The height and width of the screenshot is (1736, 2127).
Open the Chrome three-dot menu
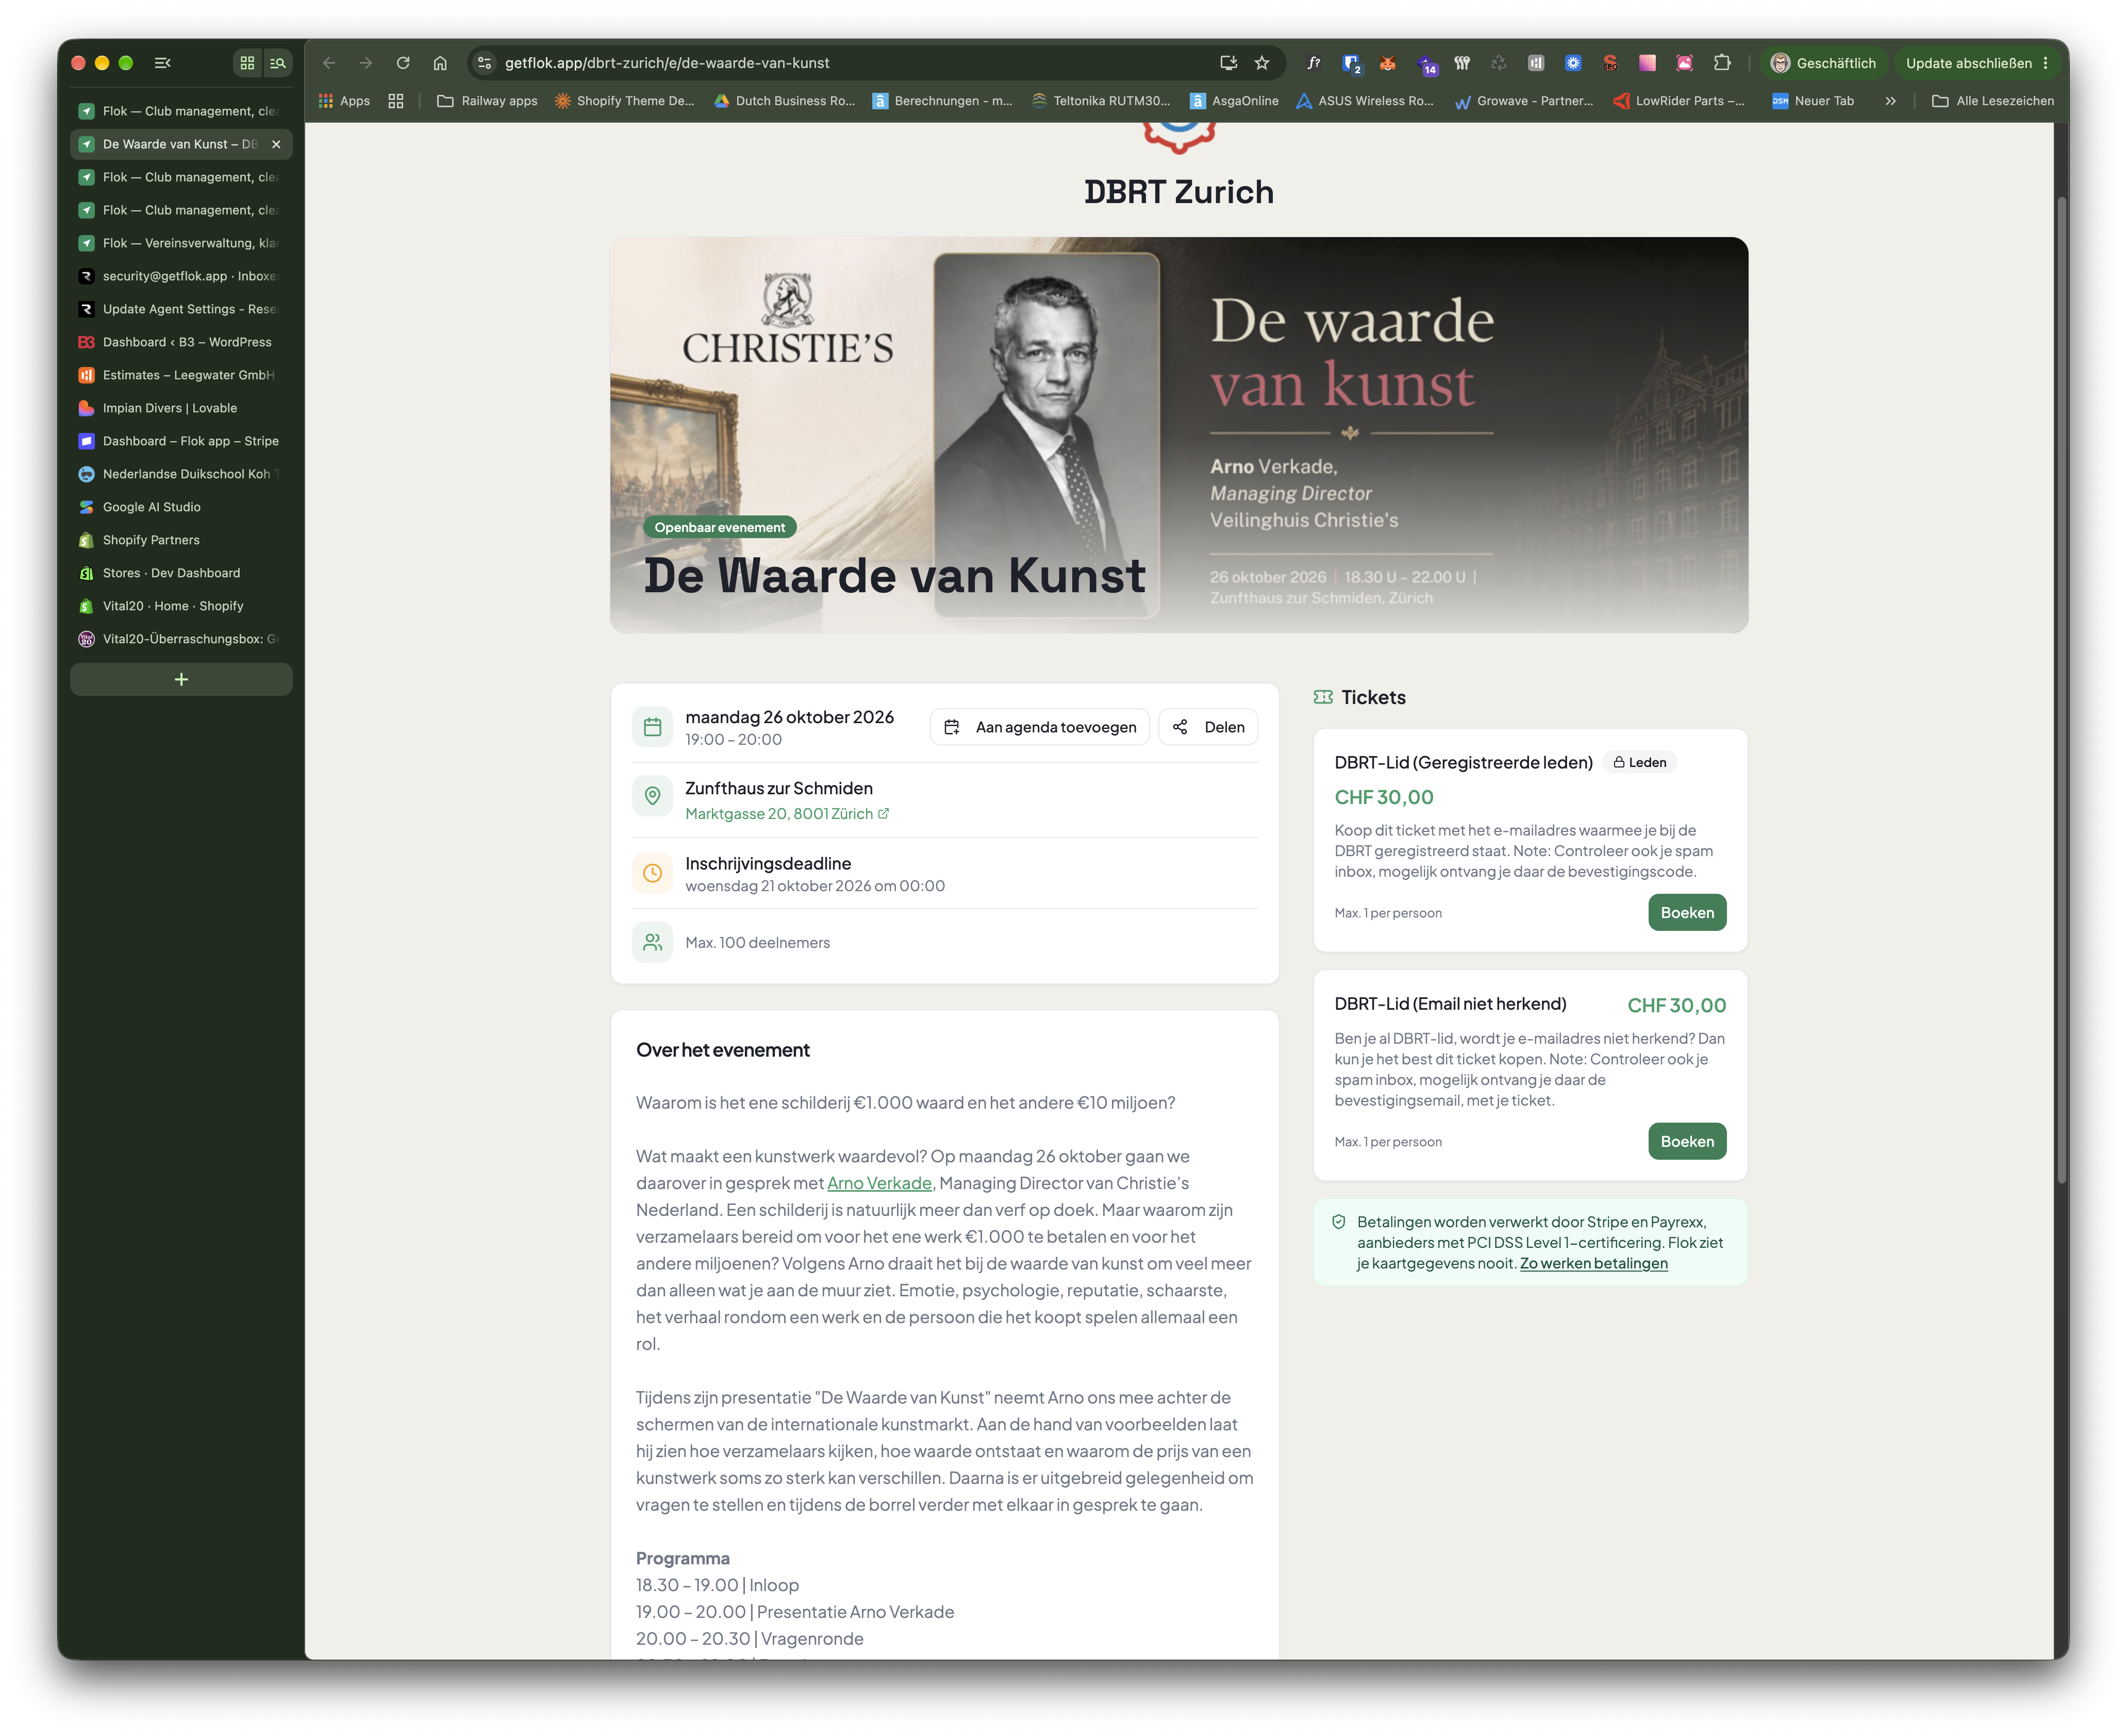coord(2046,63)
